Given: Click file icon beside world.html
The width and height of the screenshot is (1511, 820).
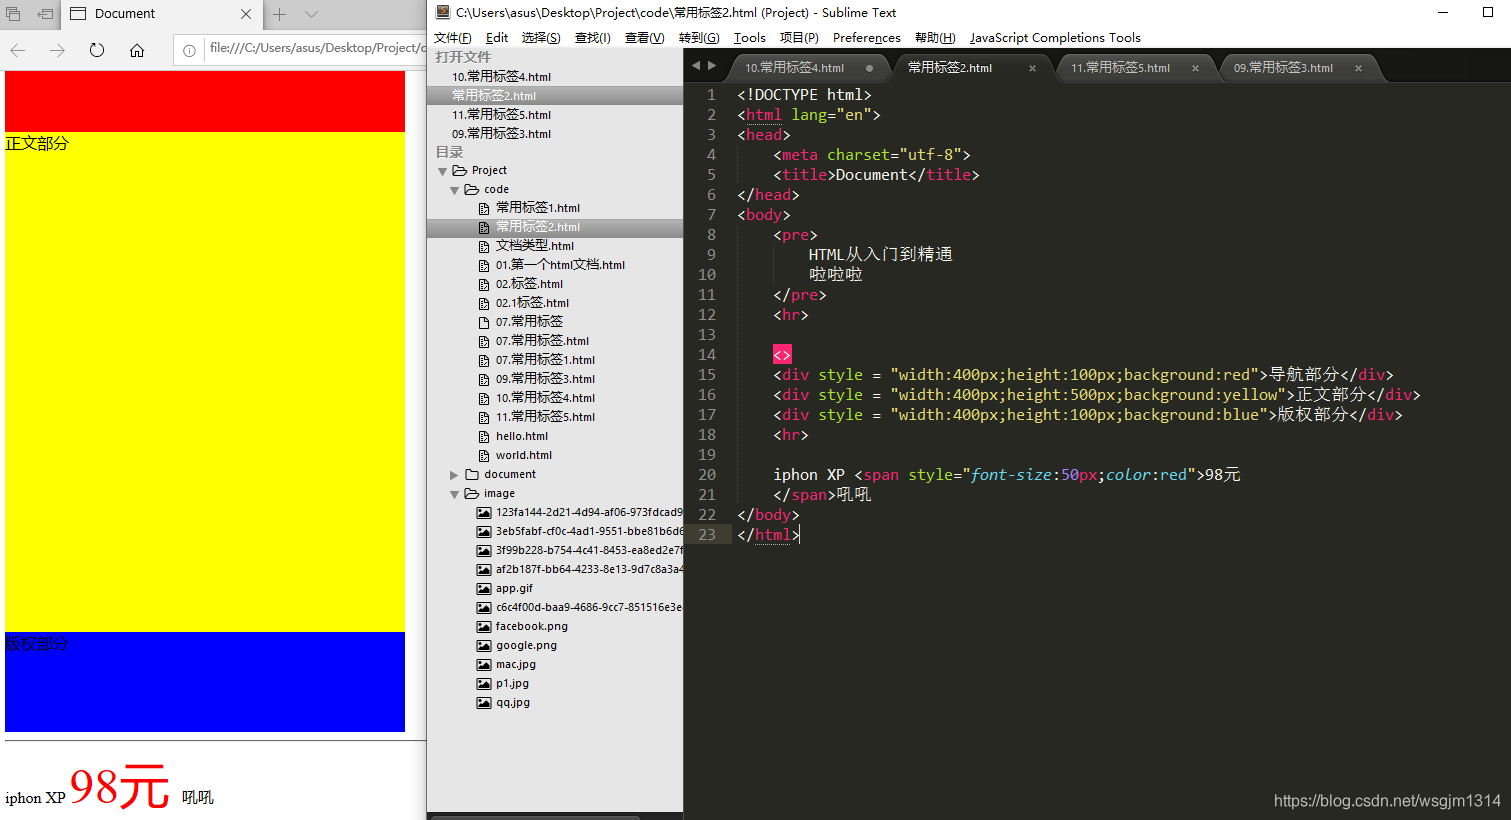Looking at the screenshot, I should point(484,456).
